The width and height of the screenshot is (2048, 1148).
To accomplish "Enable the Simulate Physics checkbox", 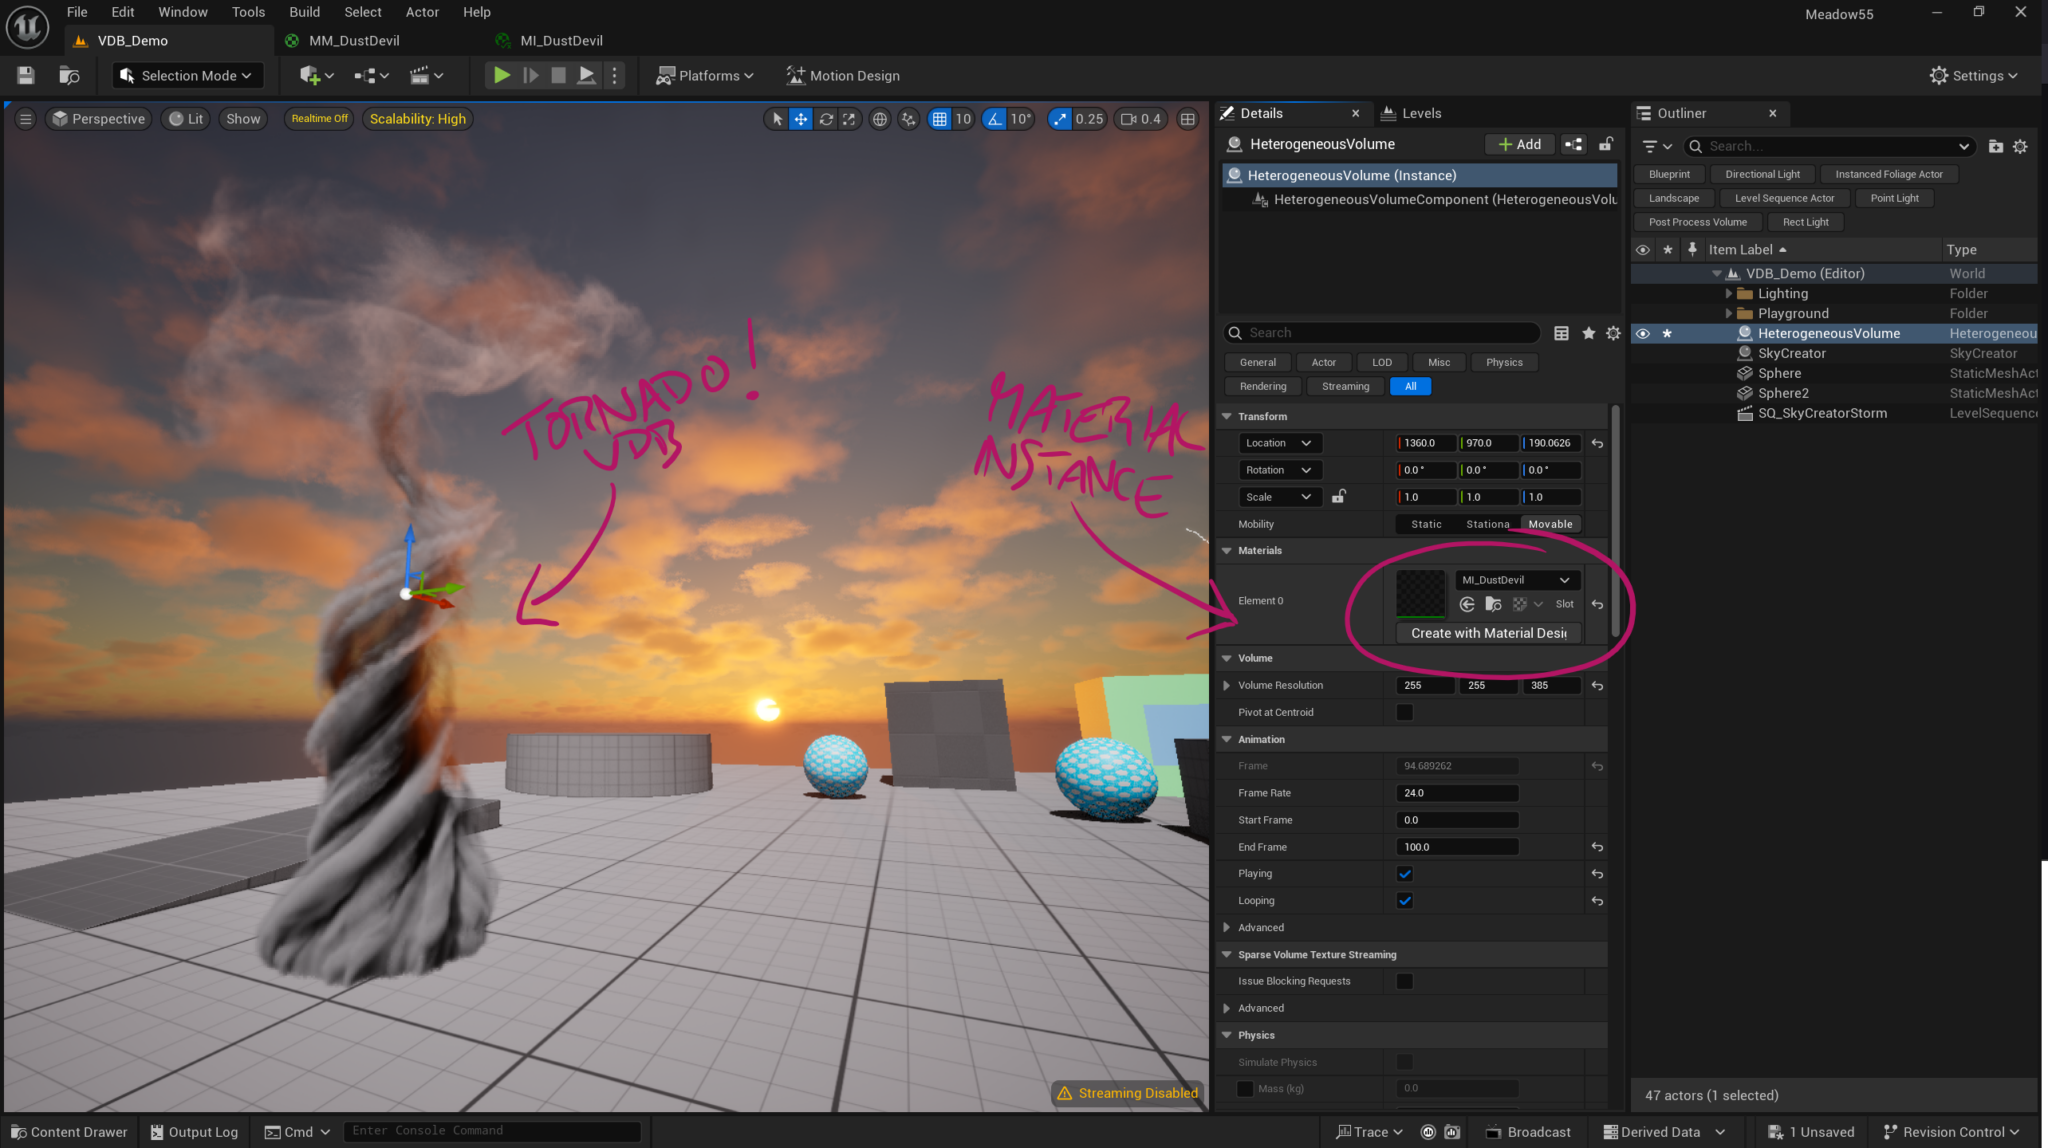I will click(x=1404, y=1061).
